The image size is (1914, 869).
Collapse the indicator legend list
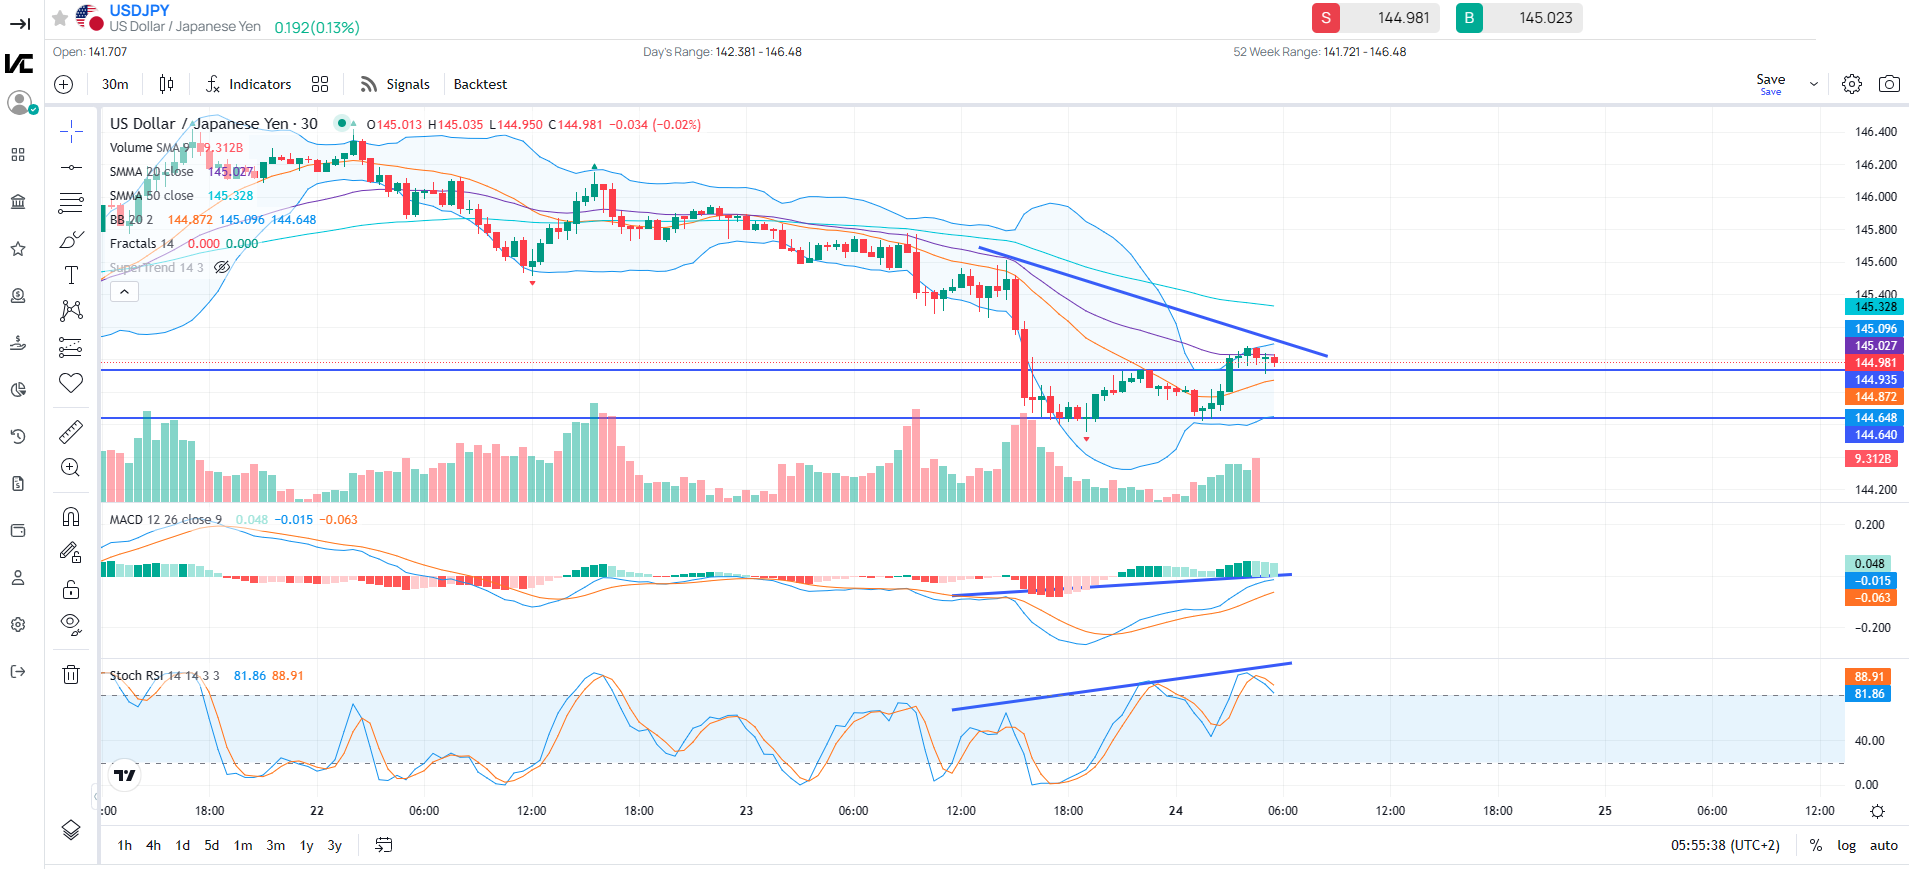coord(124,292)
